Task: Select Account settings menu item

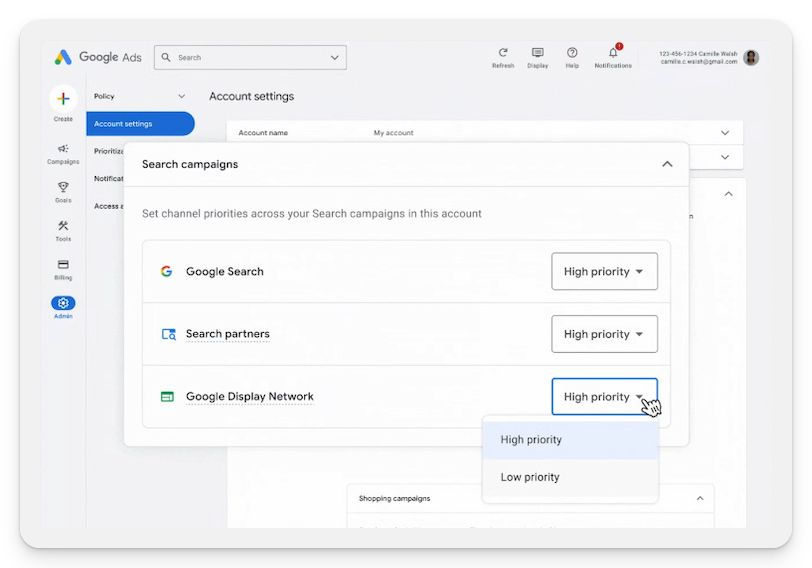Action: [140, 124]
